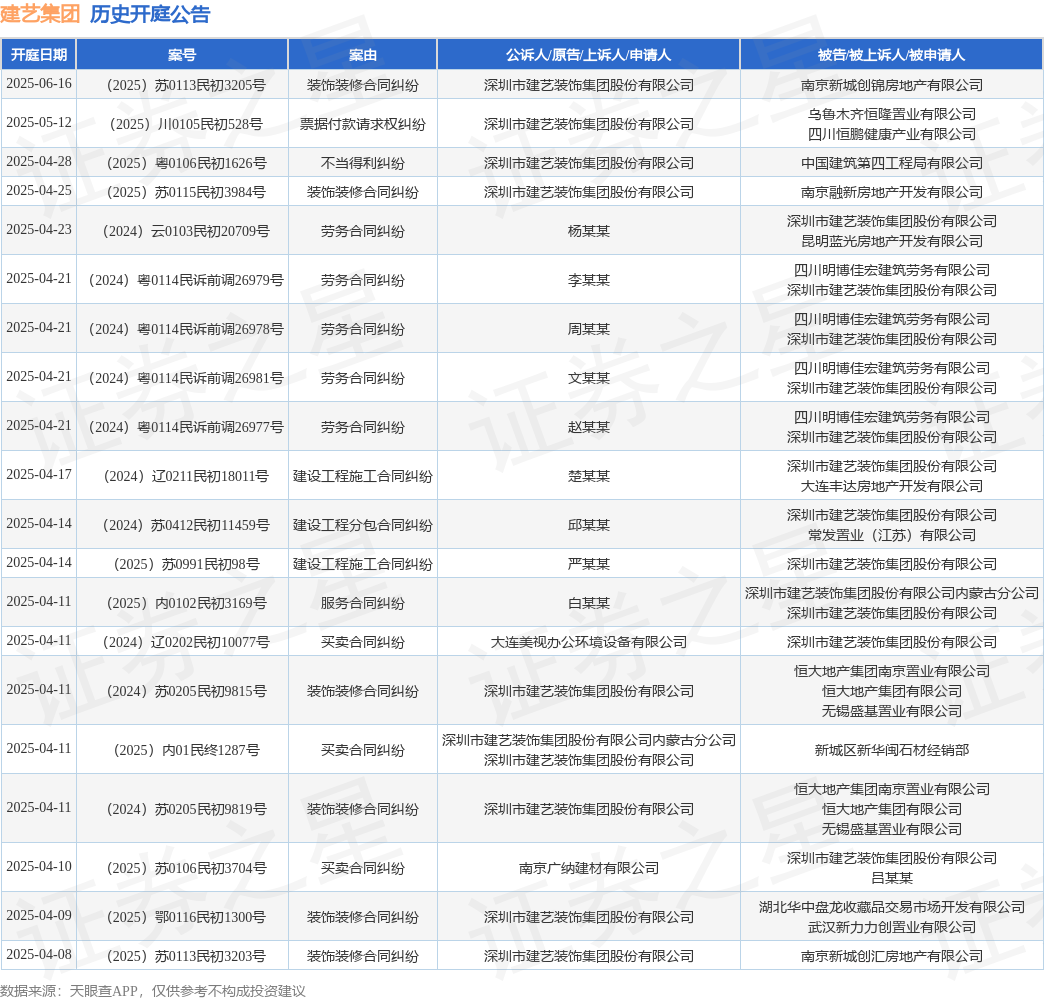This screenshot has height=1000, width=1044.
Task: Click date cell 2025-04-10
Action: click(x=39, y=866)
